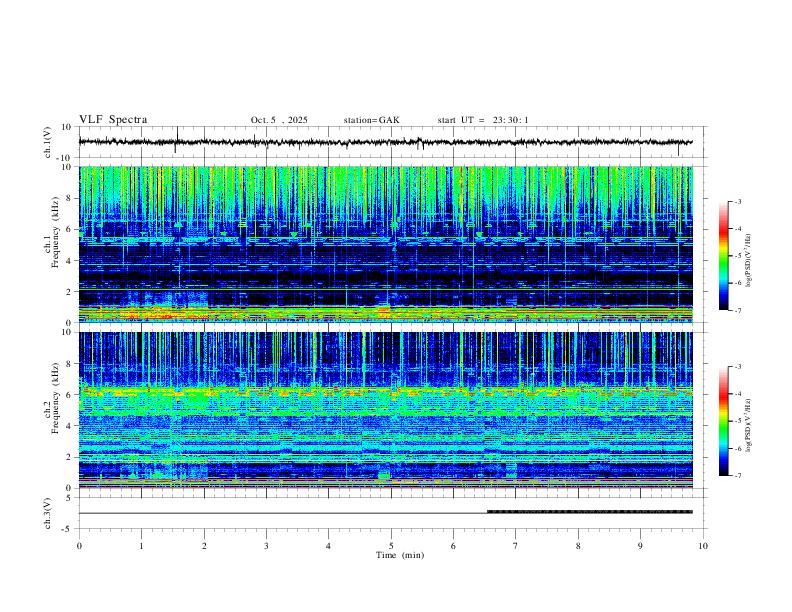This screenshot has width=792, height=612.
Task: Click inside the ch.1 spectrogram panel
Action: tap(385, 244)
